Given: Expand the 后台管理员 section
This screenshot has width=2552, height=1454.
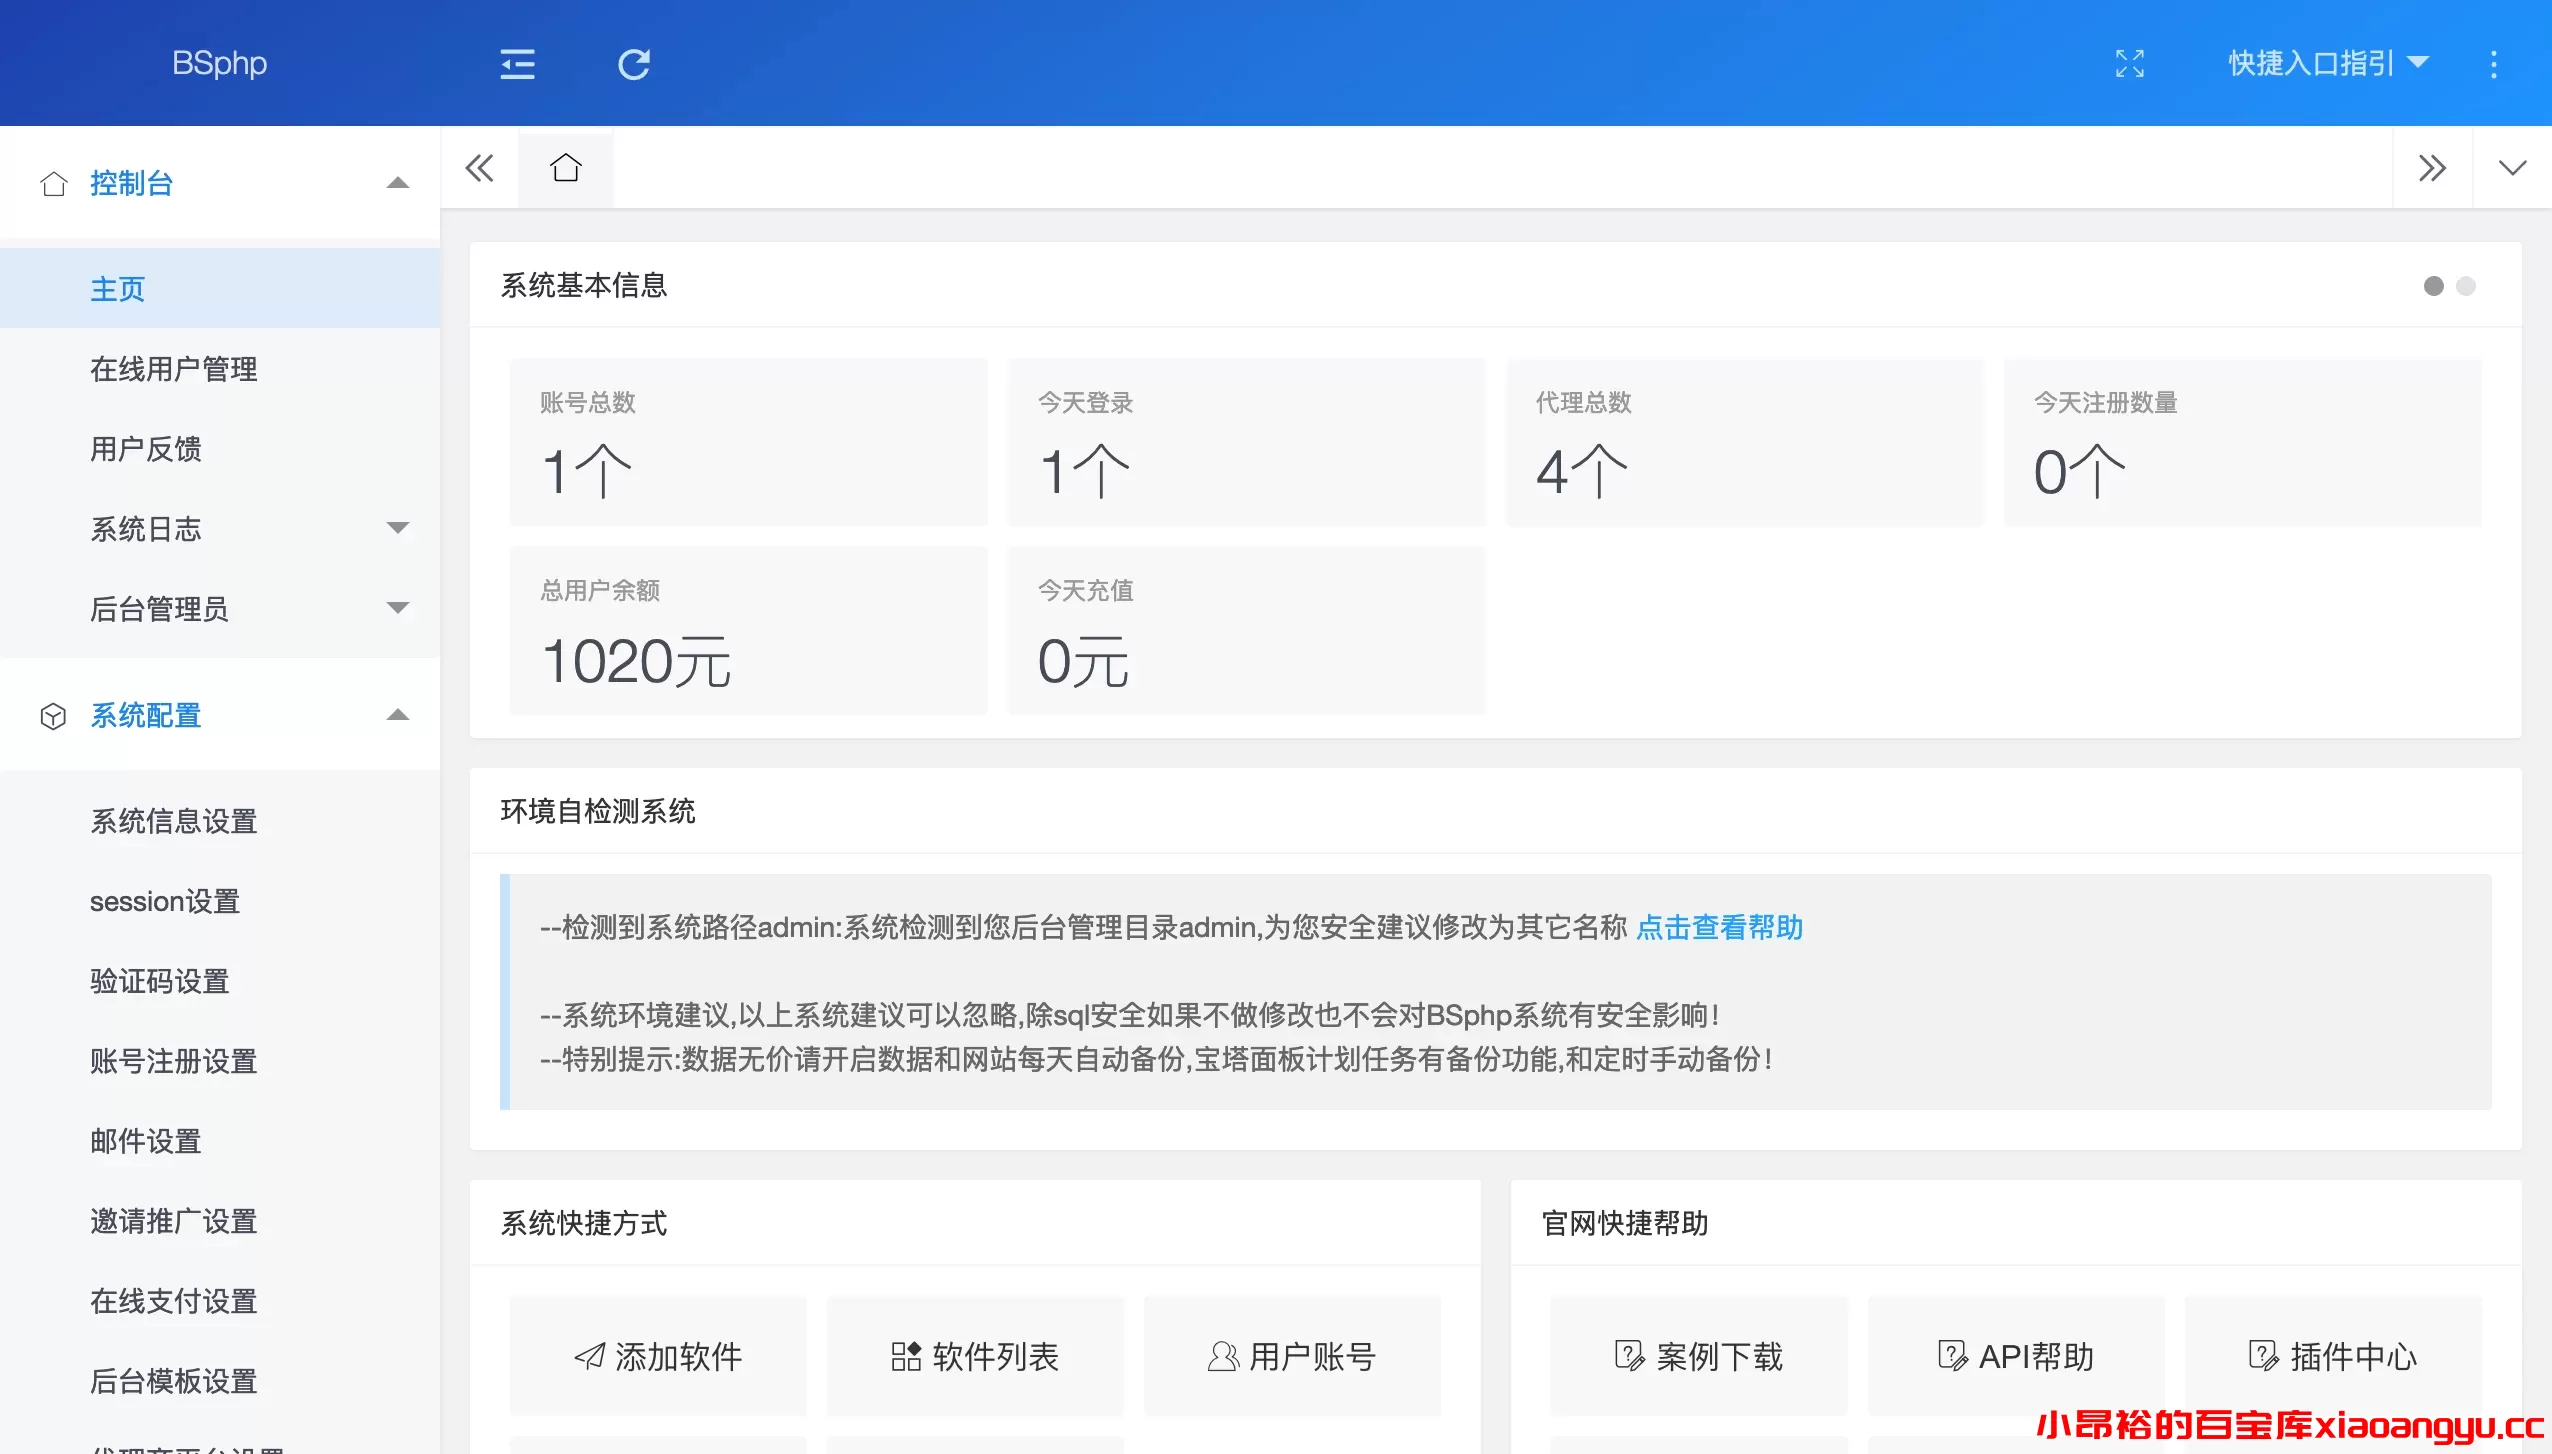Looking at the screenshot, I should pos(398,609).
